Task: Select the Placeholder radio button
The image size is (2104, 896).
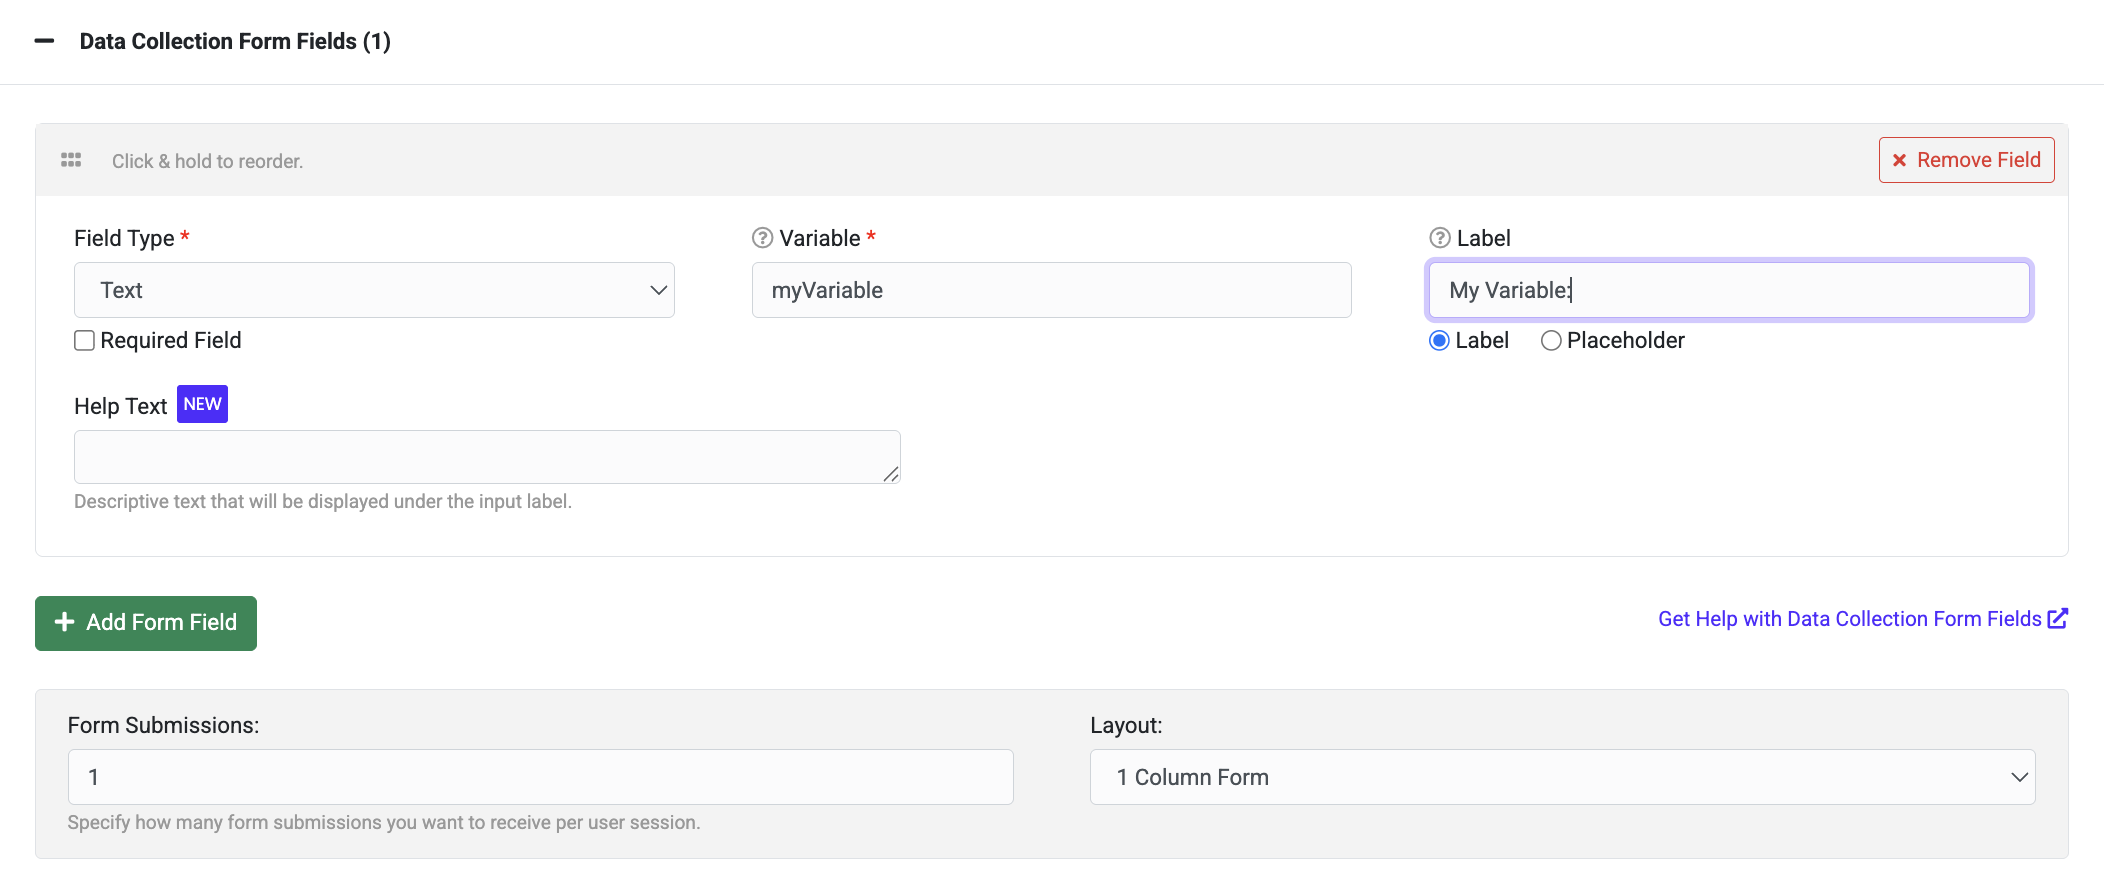Action: pyautogui.click(x=1551, y=341)
